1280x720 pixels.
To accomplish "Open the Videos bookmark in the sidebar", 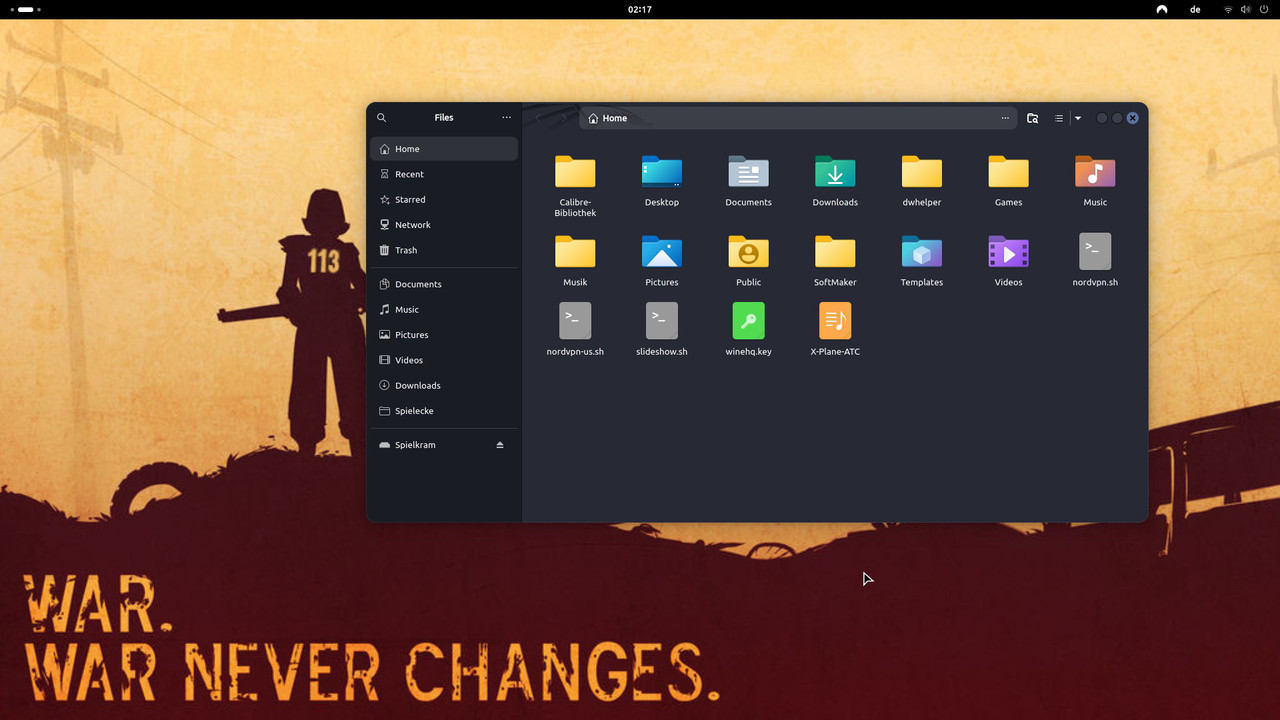I will pyautogui.click(x=444, y=360).
